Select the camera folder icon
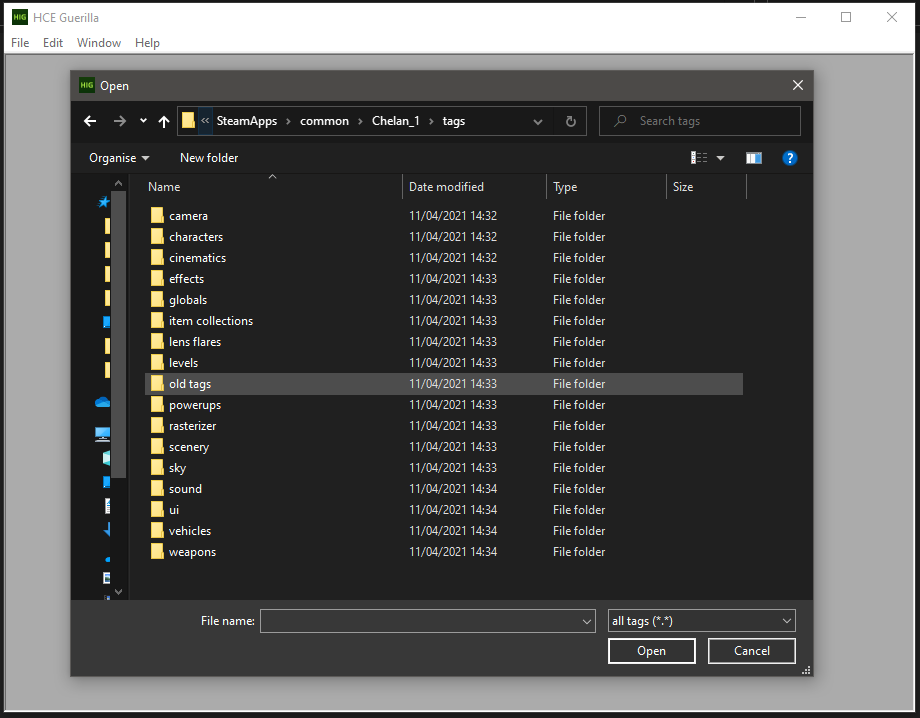The height and width of the screenshot is (718, 920). click(157, 215)
